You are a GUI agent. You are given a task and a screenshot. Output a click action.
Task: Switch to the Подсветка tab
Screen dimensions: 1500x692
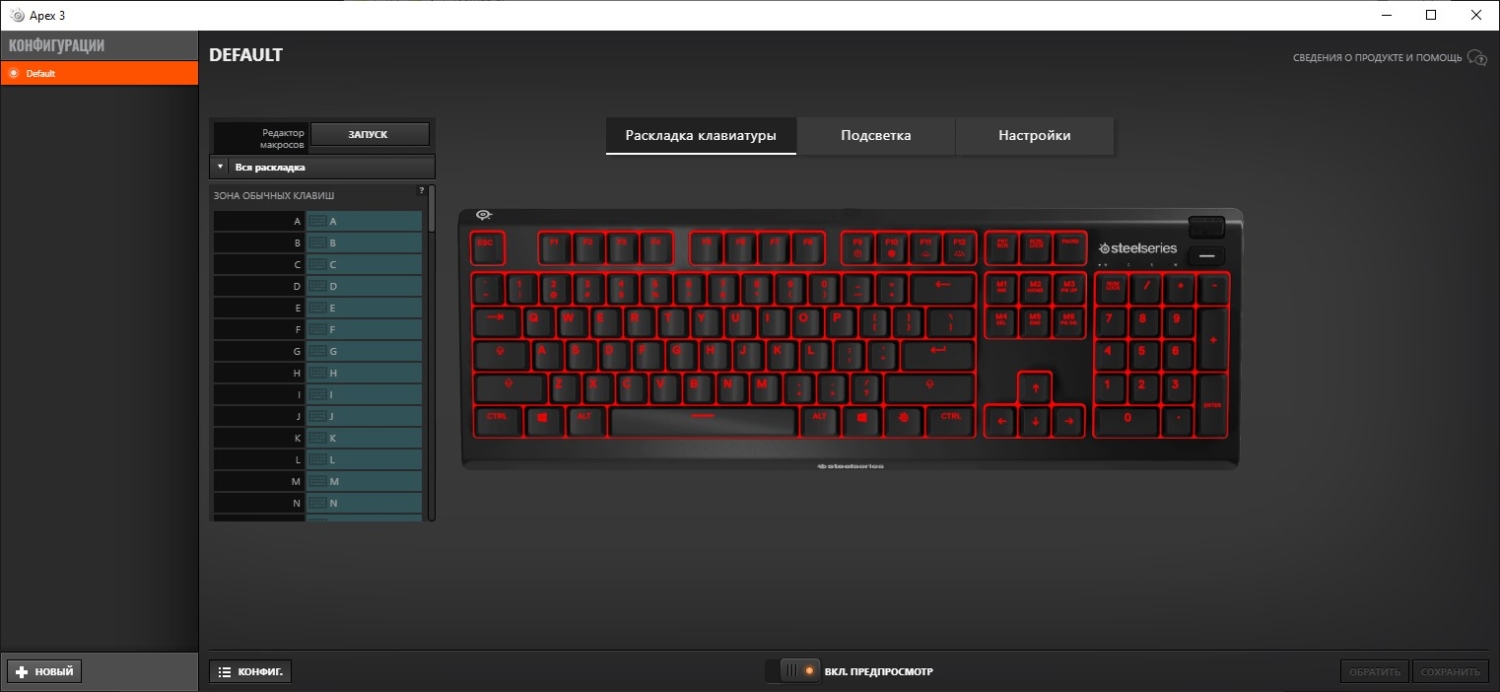click(876, 136)
